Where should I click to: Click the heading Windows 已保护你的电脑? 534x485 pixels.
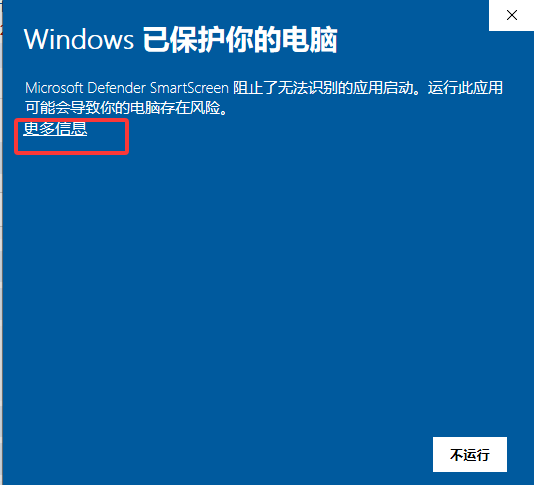coord(180,40)
